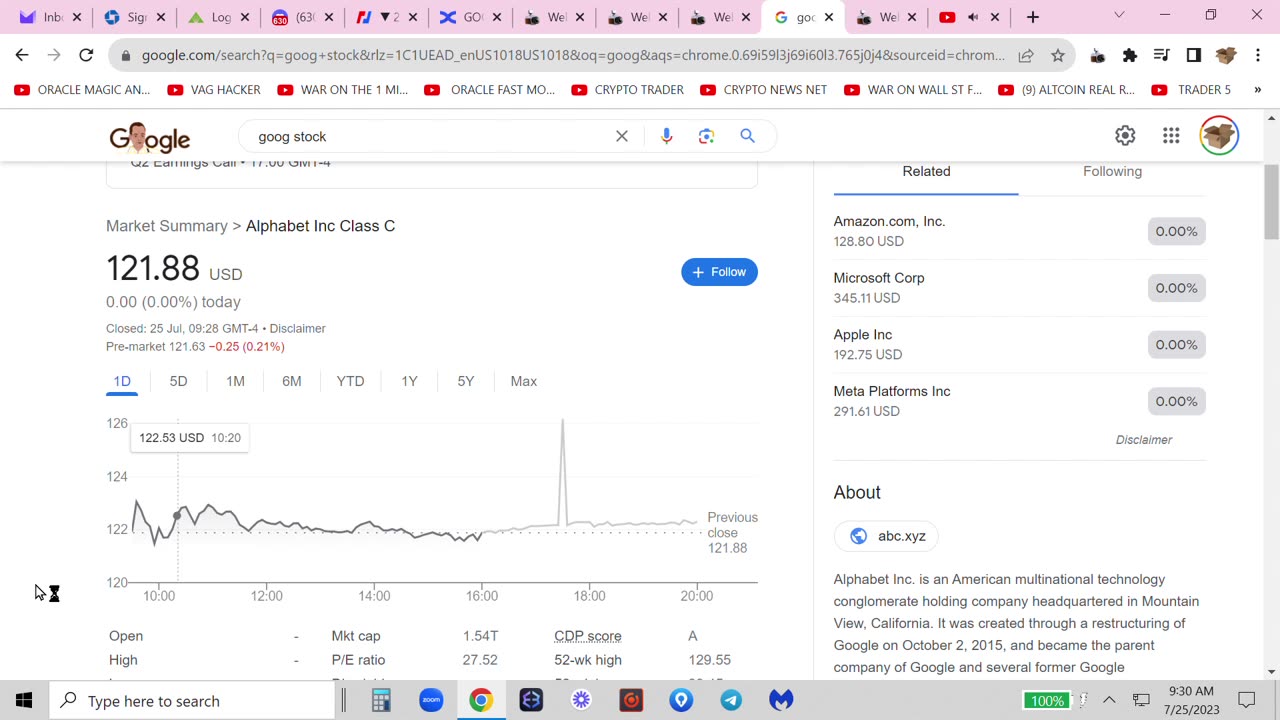Select the YTD chart range
The height and width of the screenshot is (720, 1280).
pyautogui.click(x=350, y=381)
